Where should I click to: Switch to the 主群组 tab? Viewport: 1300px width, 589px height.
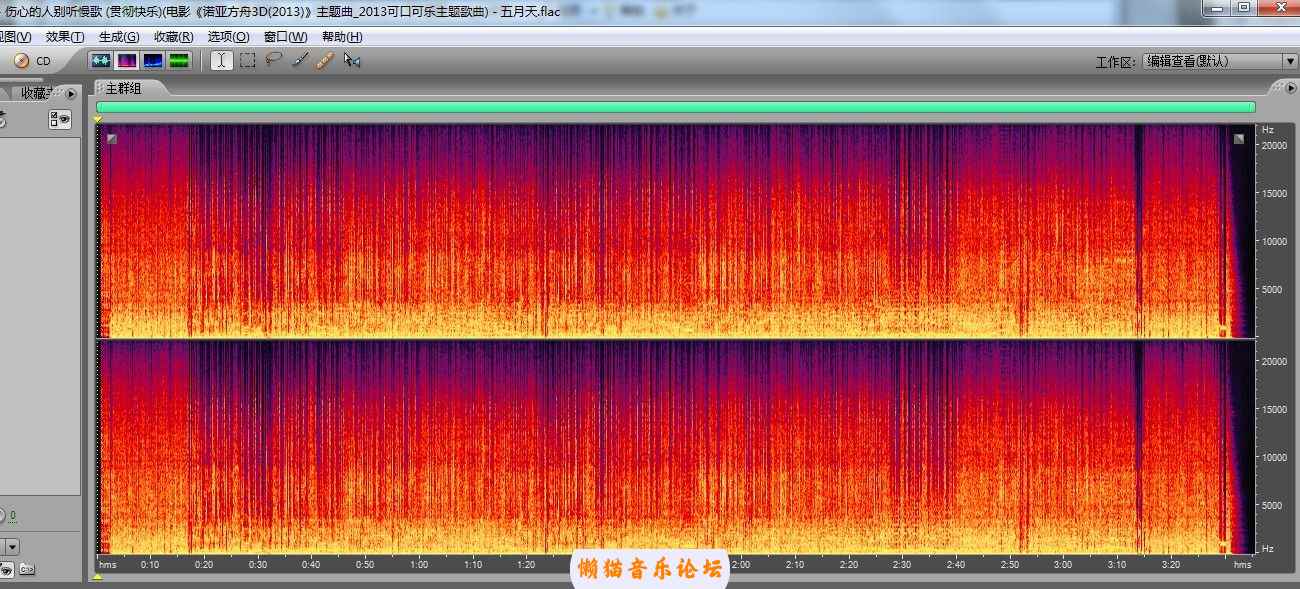124,89
